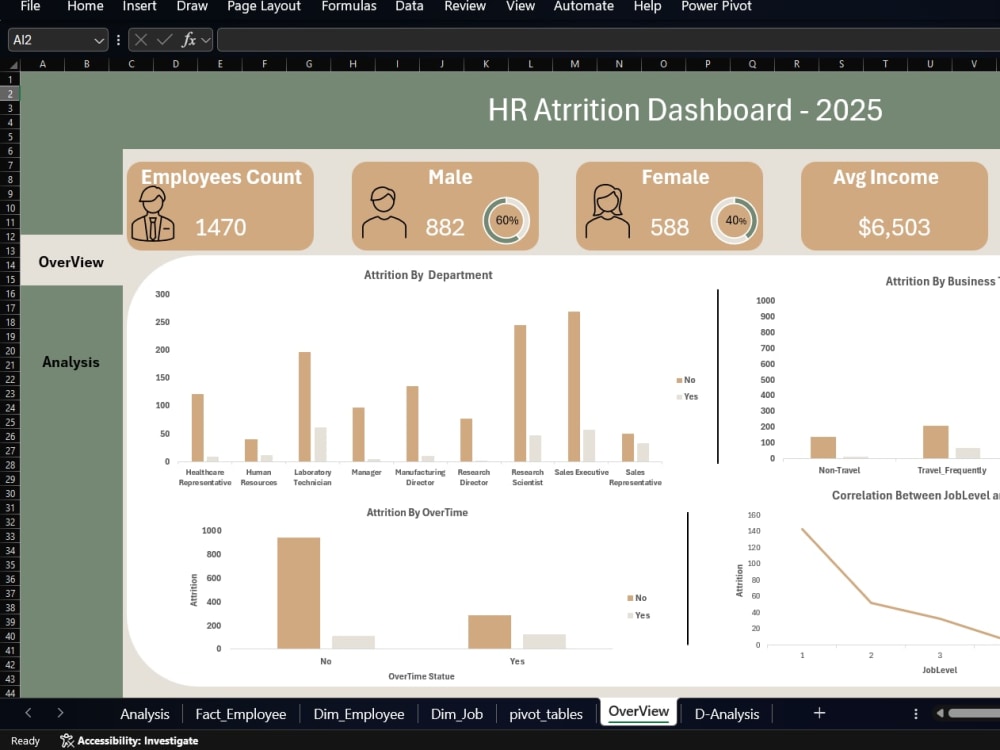Click the Research Scientist No bar
1000x750 pixels.
(x=520, y=393)
